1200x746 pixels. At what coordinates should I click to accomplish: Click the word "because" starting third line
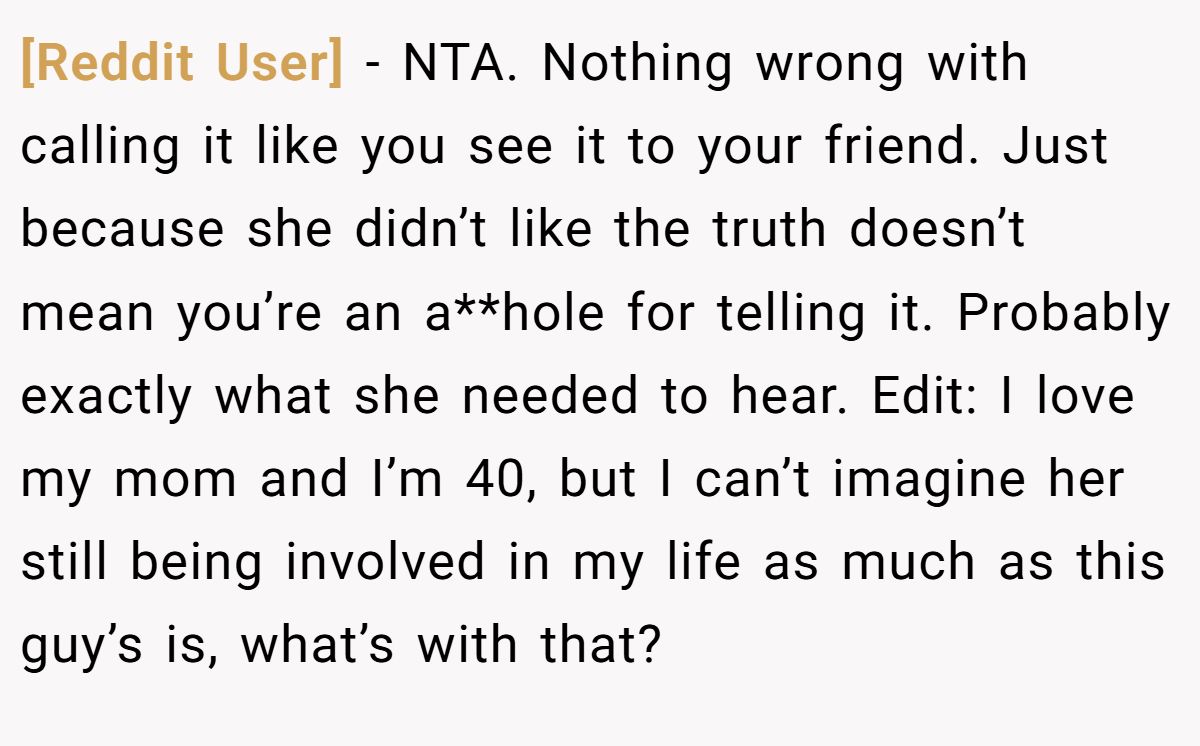122,231
